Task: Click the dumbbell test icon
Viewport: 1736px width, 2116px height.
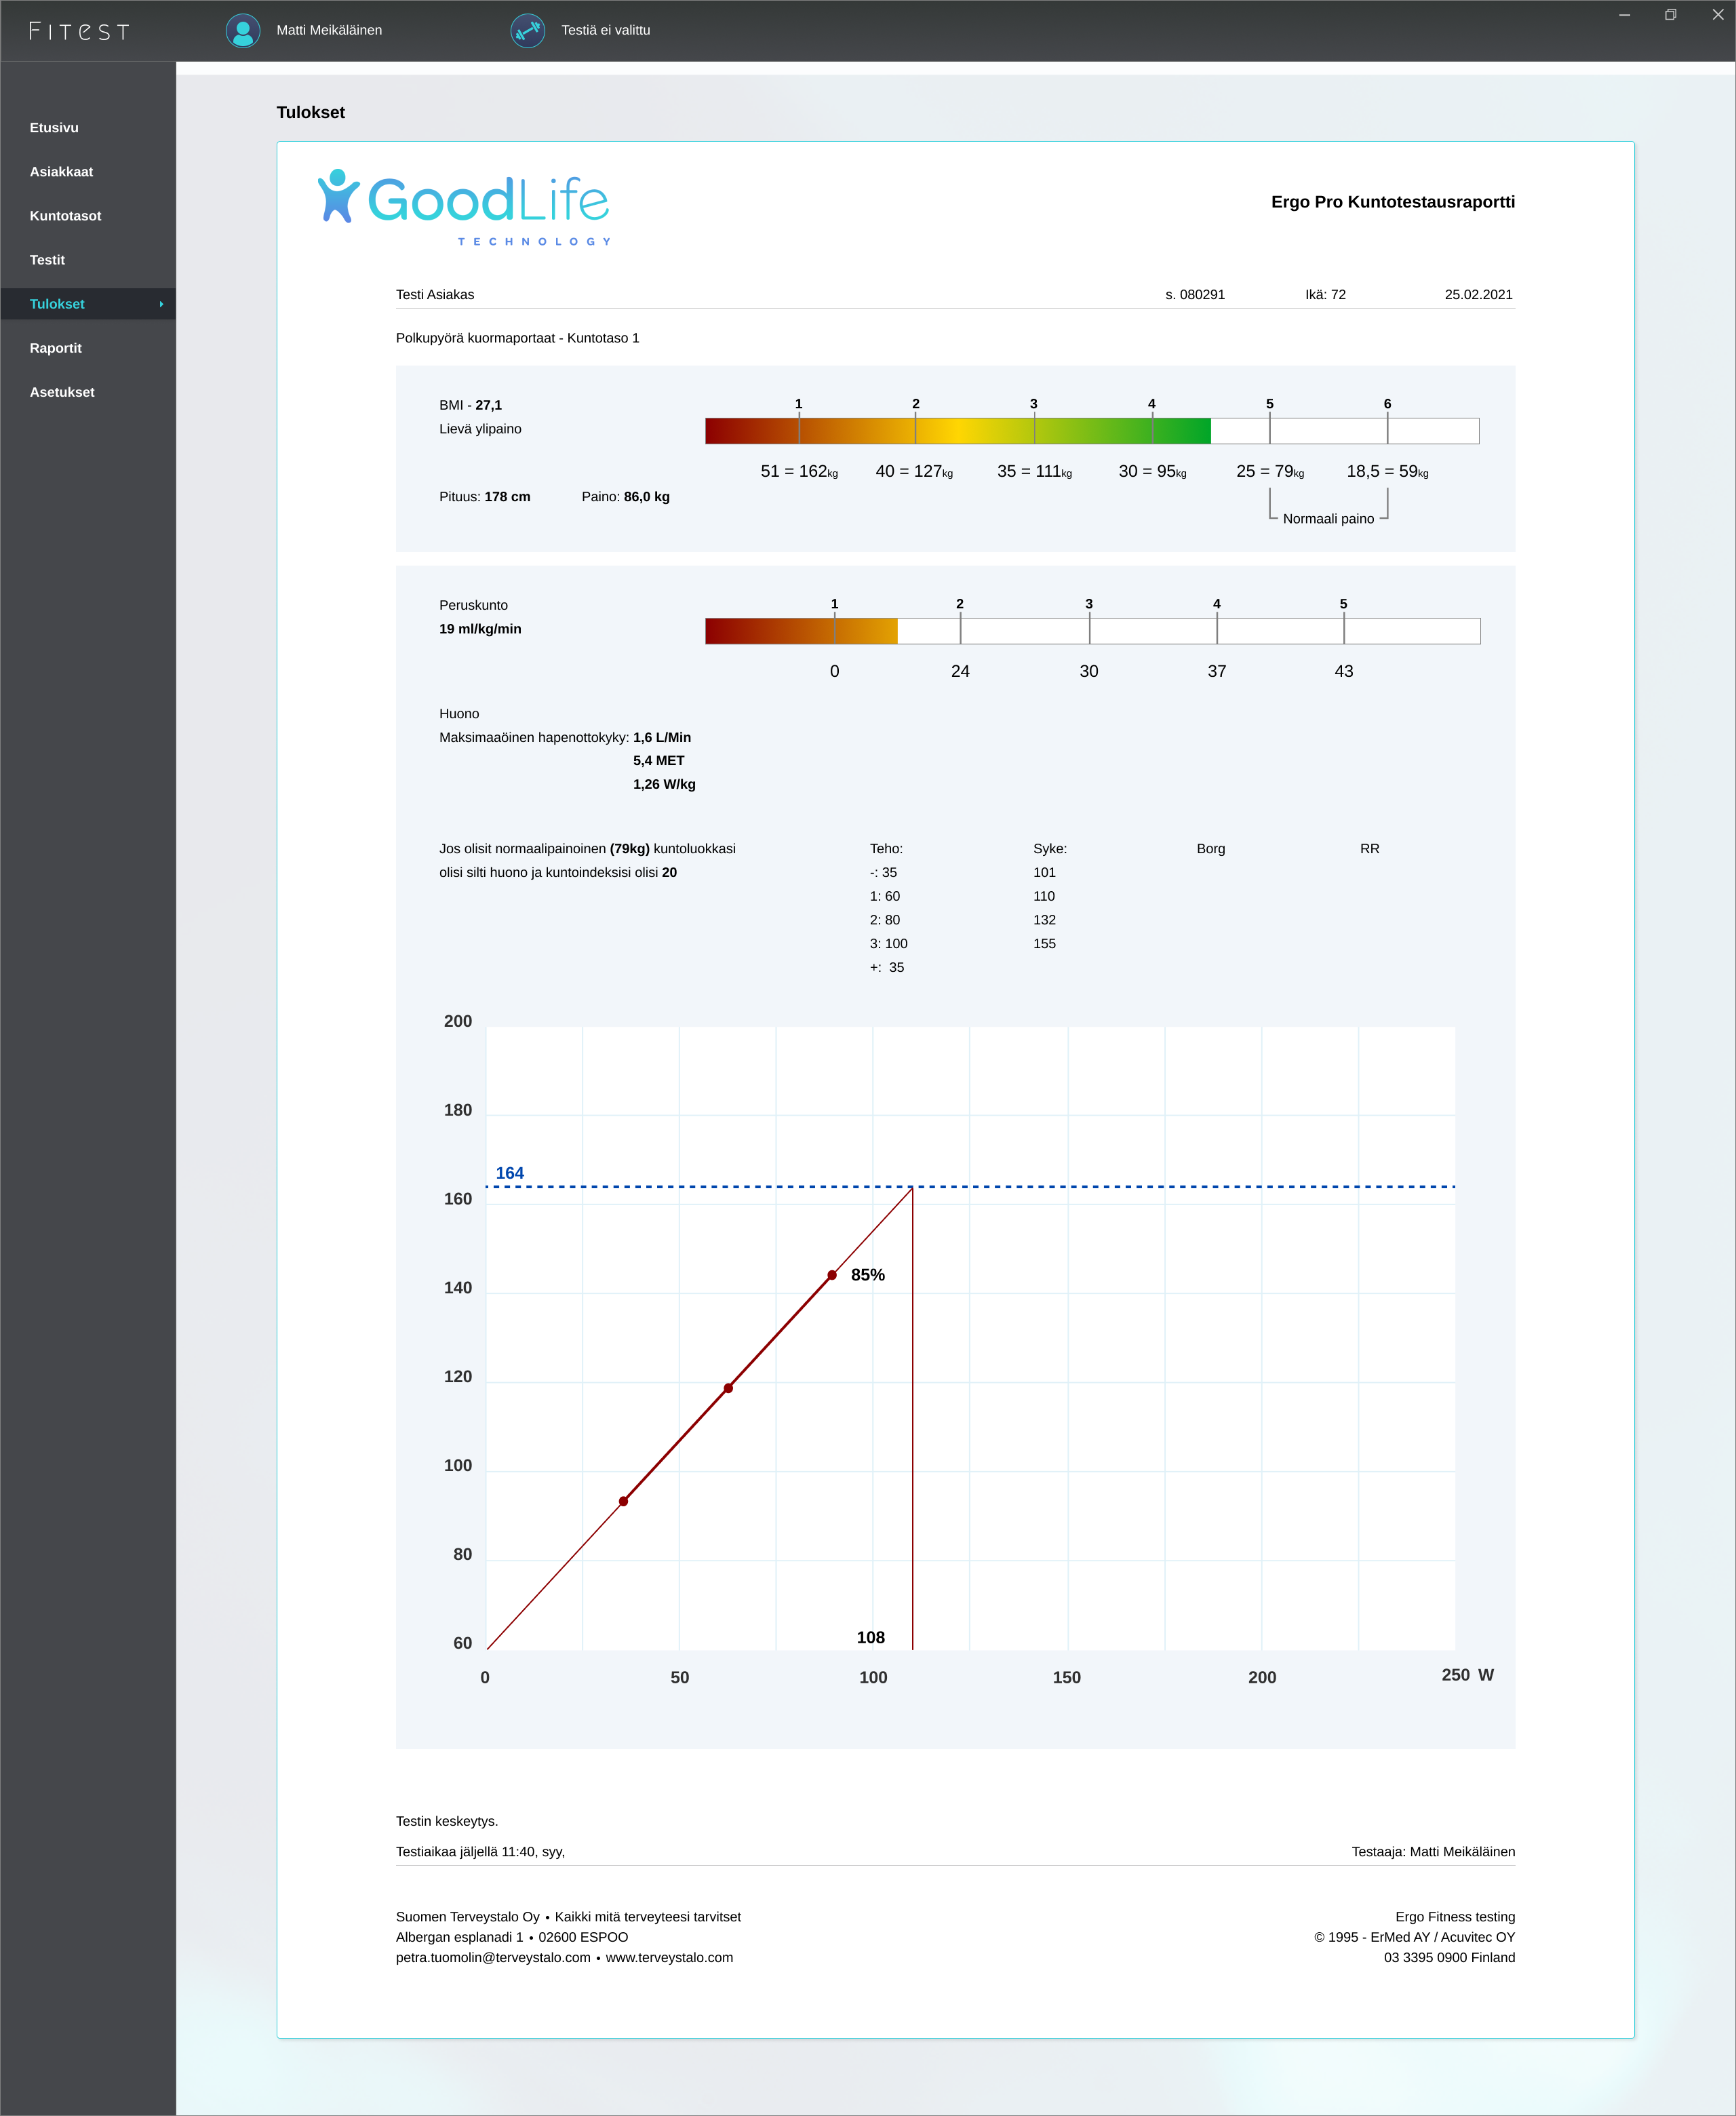Action: click(528, 30)
